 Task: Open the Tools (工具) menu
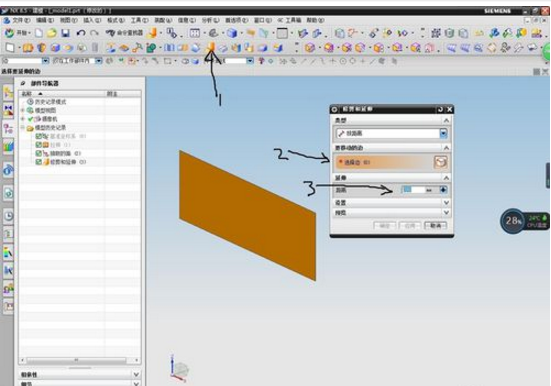pos(140,20)
